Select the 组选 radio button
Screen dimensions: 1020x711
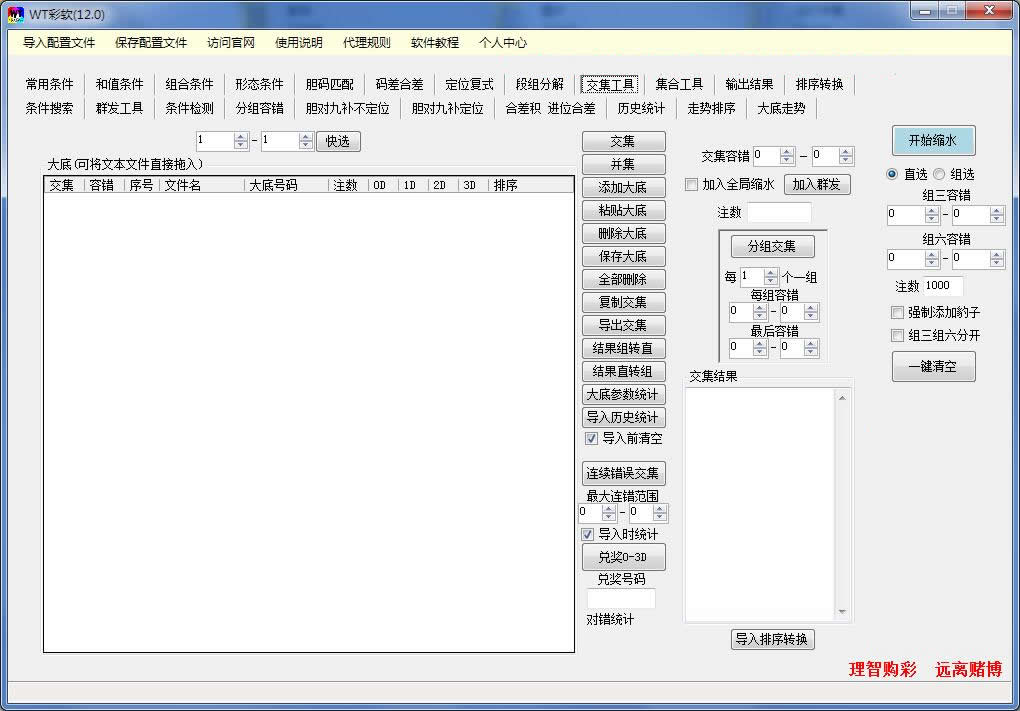coord(940,174)
